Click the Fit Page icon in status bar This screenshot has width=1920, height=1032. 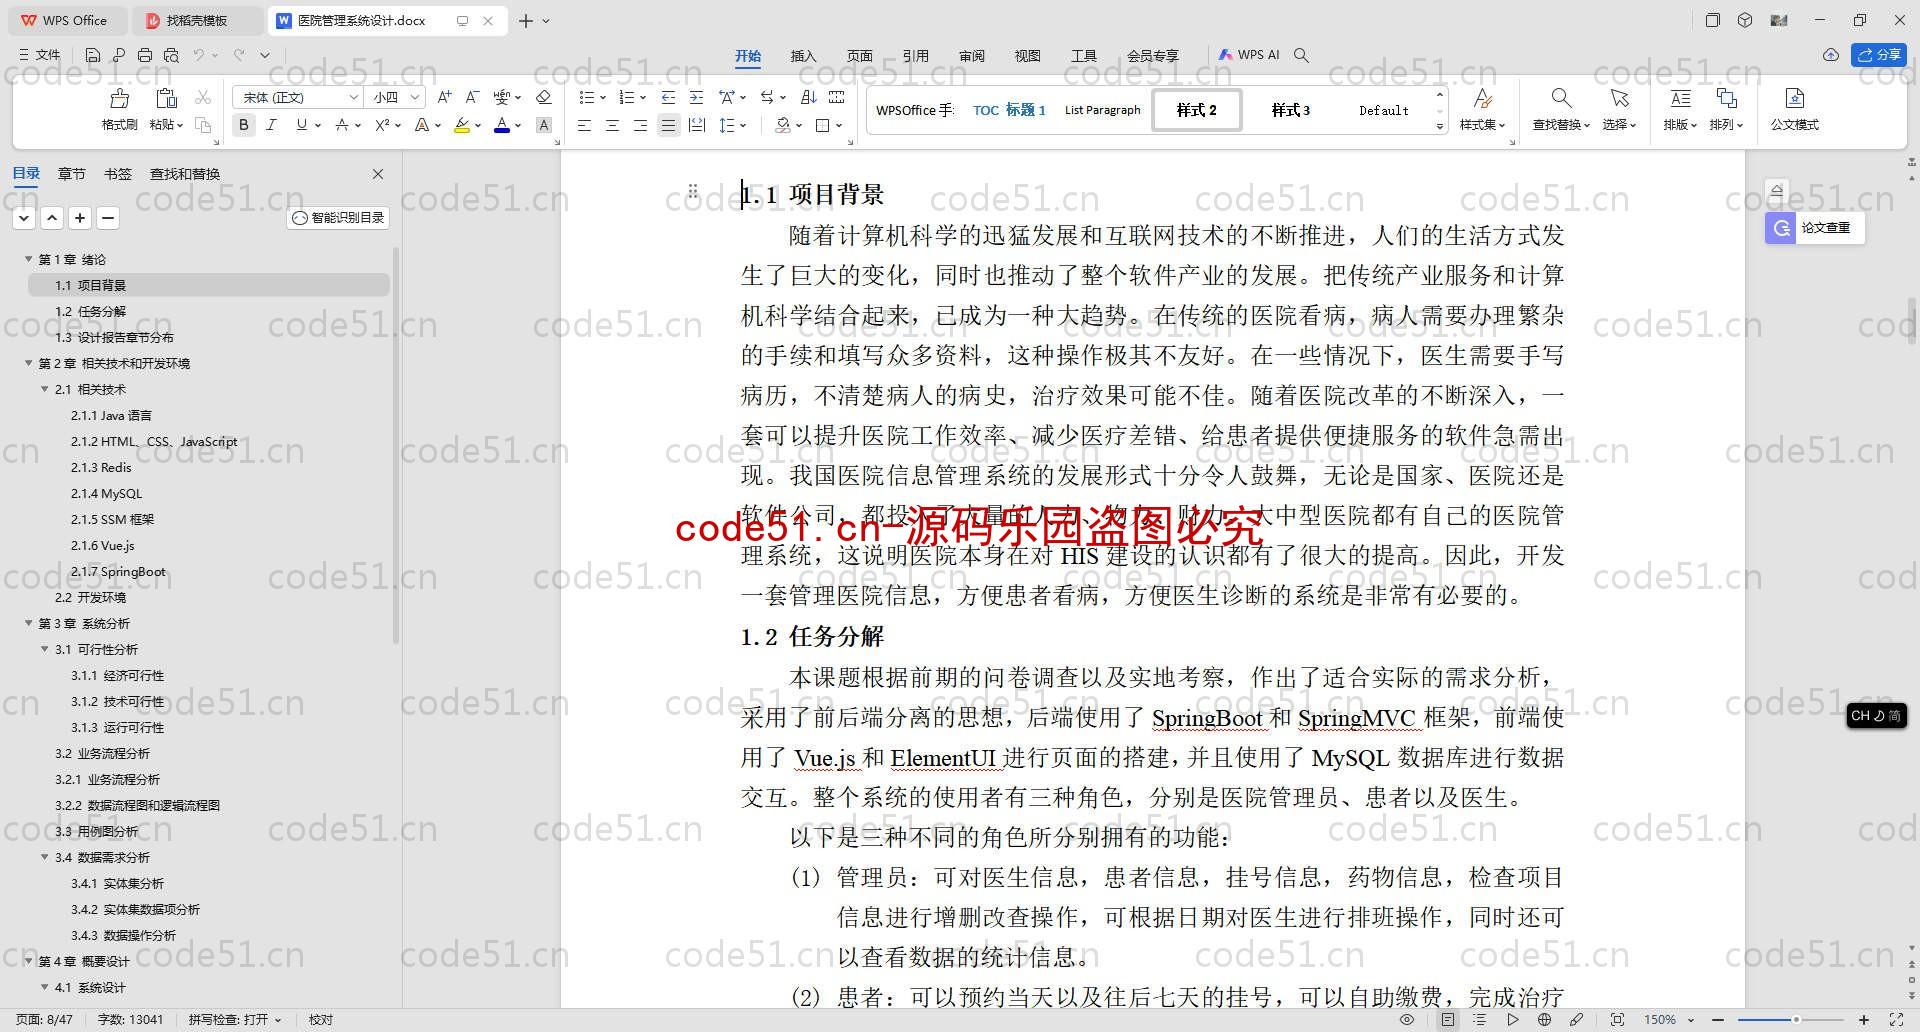pos(1617,1020)
